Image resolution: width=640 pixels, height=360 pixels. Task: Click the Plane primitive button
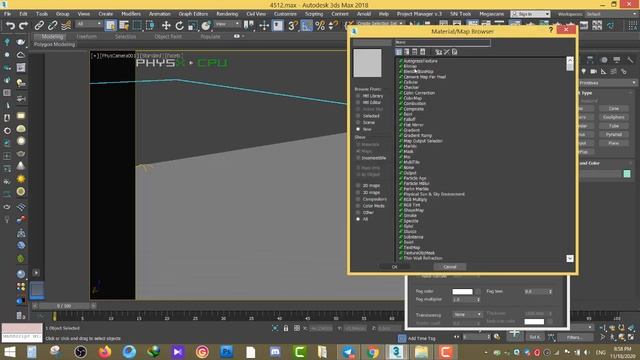[614, 143]
